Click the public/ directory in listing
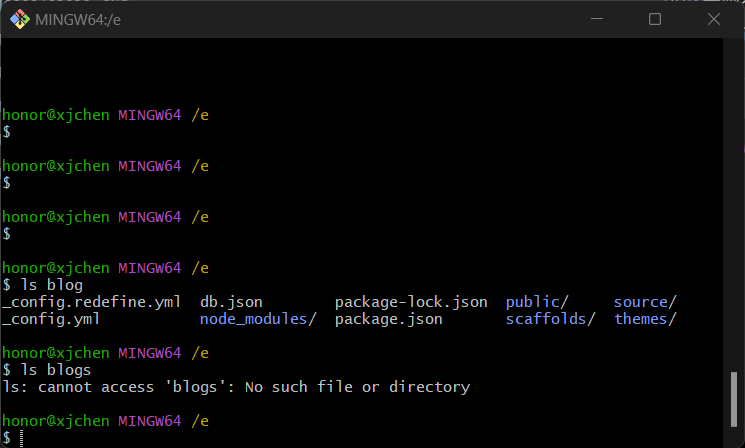745x448 pixels. point(537,302)
